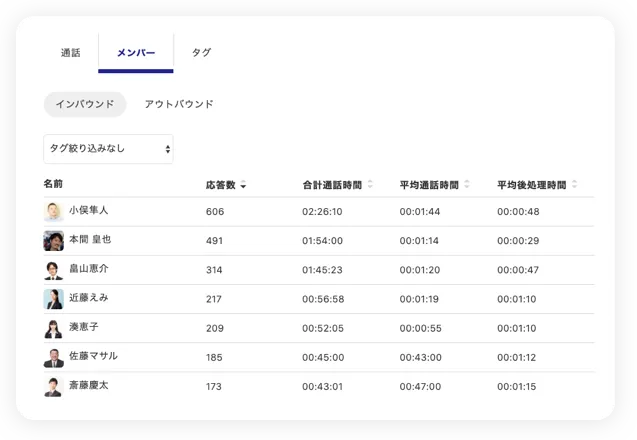
Task: Click average talk time 00:00:55
Action: 420,329
